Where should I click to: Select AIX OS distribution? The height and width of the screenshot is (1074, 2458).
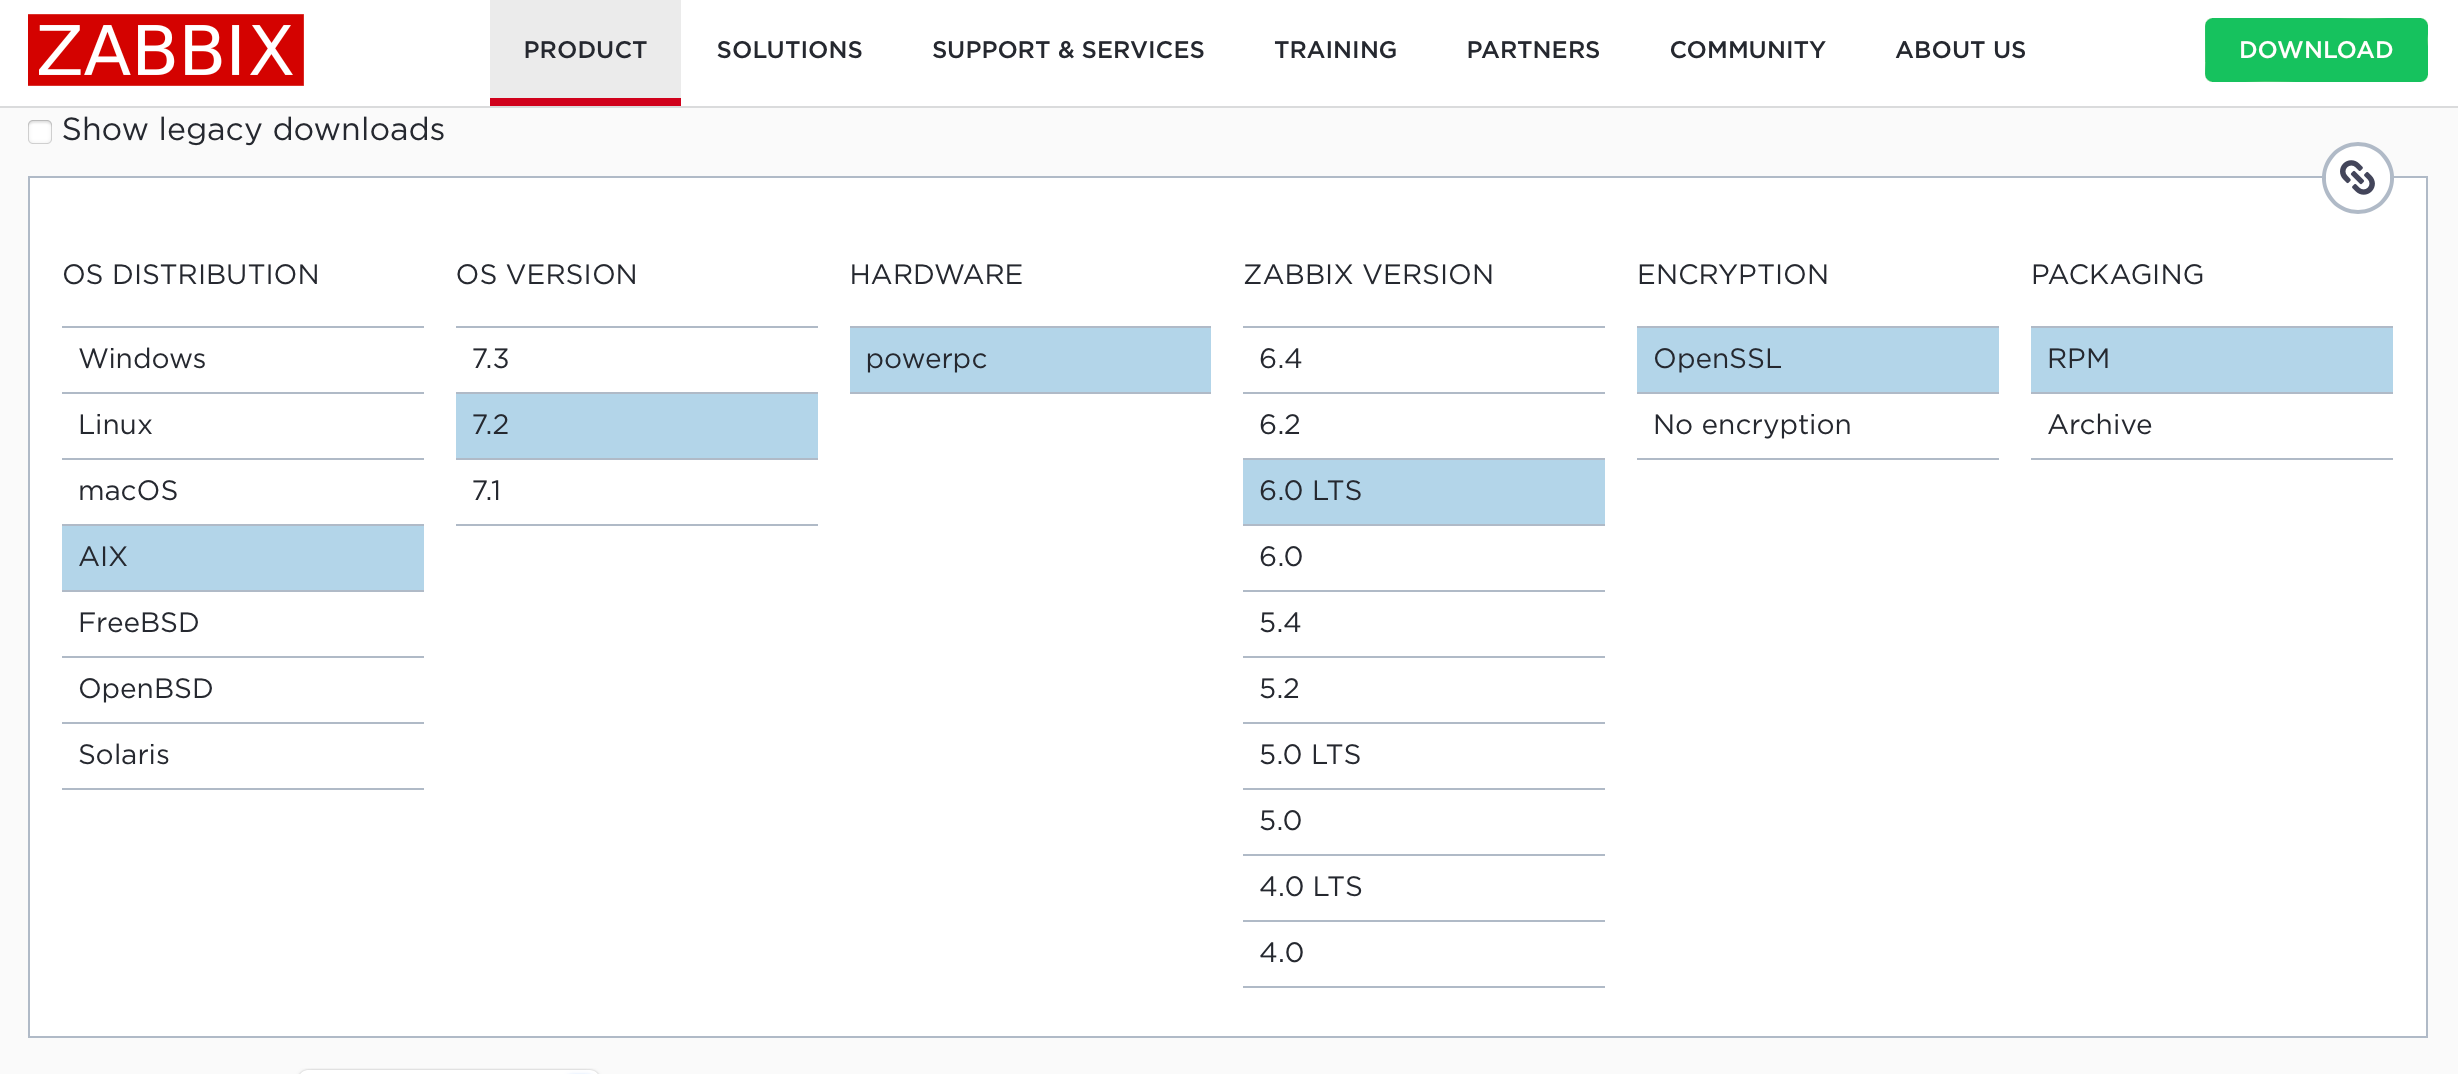coord(243,558)
